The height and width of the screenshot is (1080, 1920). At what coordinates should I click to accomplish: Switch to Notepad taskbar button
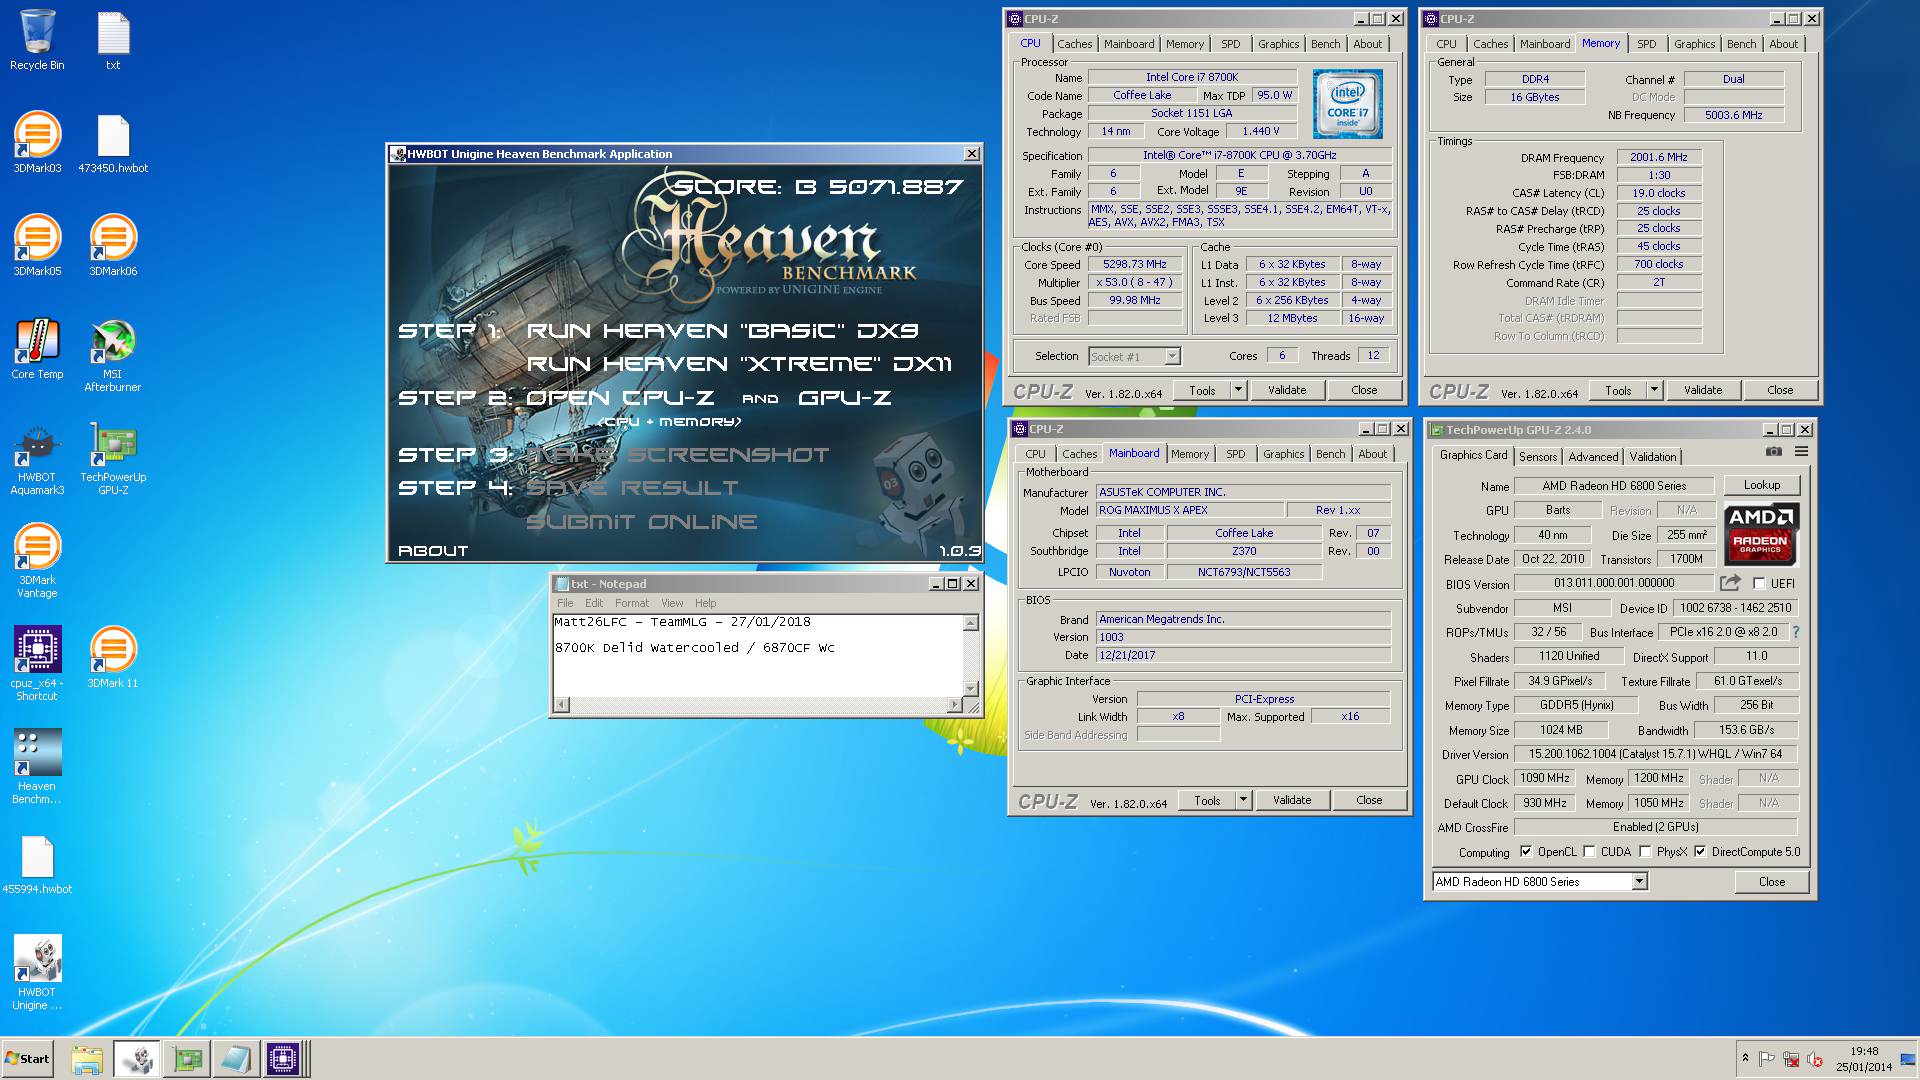236,1059
